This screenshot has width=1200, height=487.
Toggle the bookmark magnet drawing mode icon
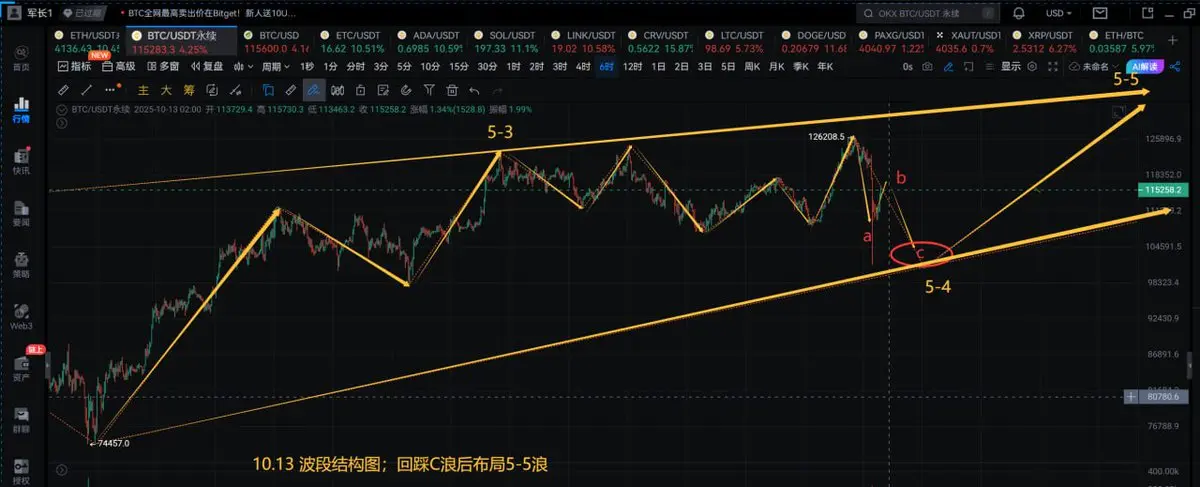268,90
